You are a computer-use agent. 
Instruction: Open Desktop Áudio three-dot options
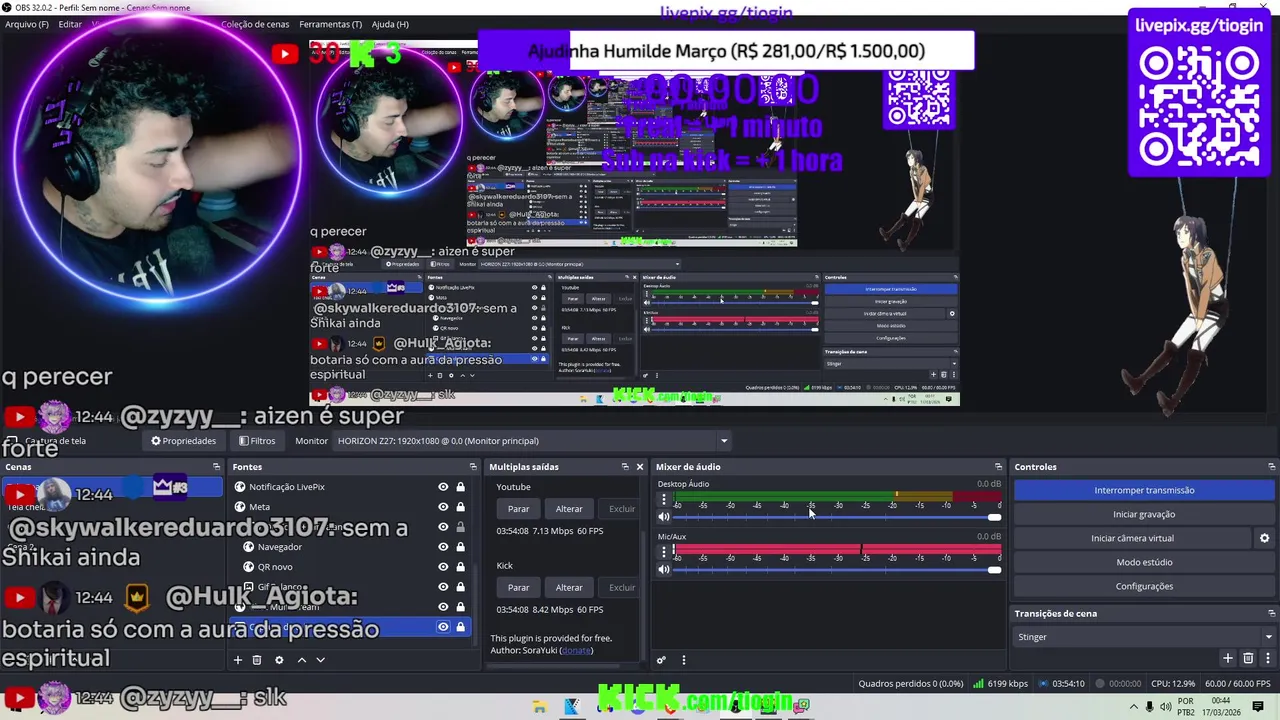point(663,499)
